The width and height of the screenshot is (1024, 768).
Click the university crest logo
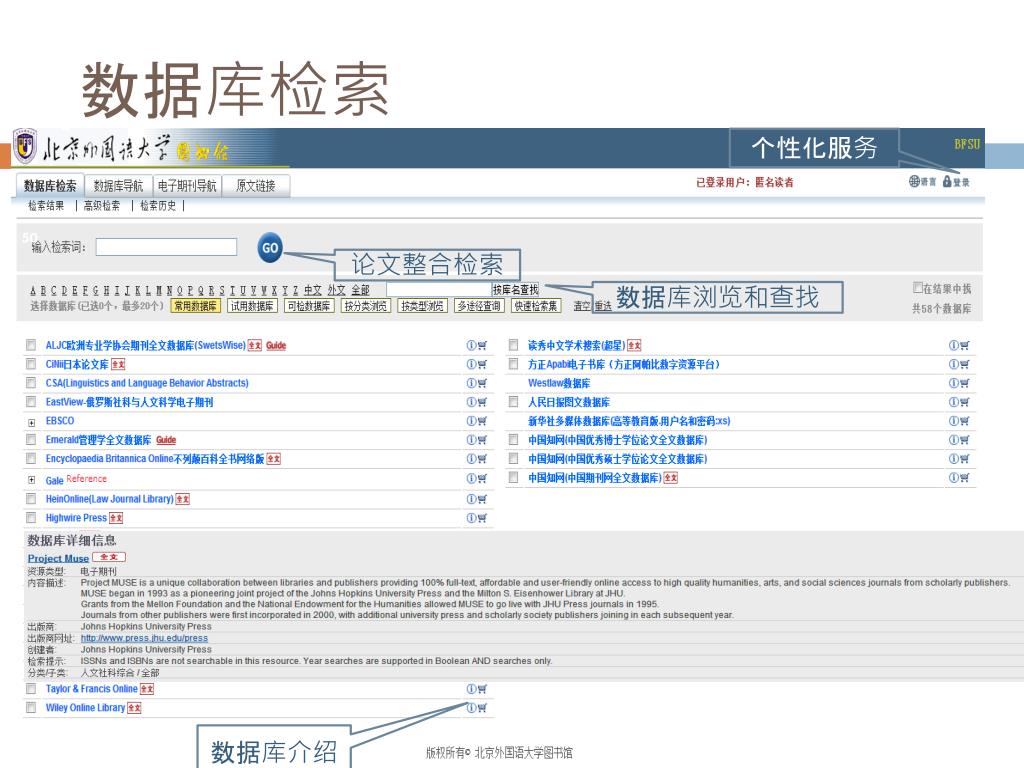point(25,145)
